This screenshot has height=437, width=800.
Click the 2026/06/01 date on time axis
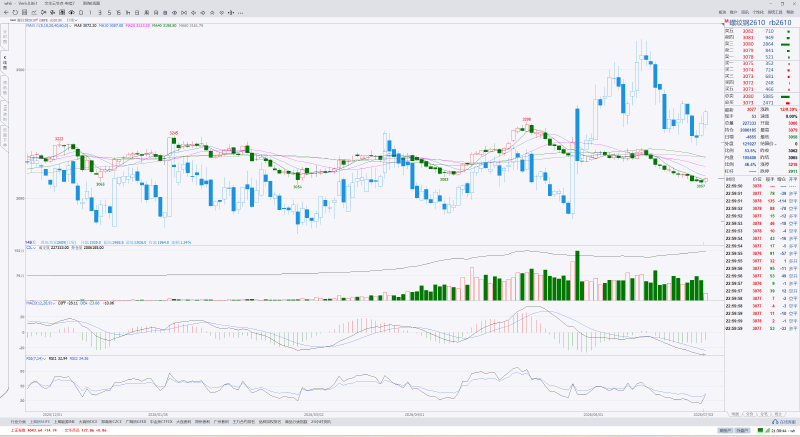[x=593, y=415]
